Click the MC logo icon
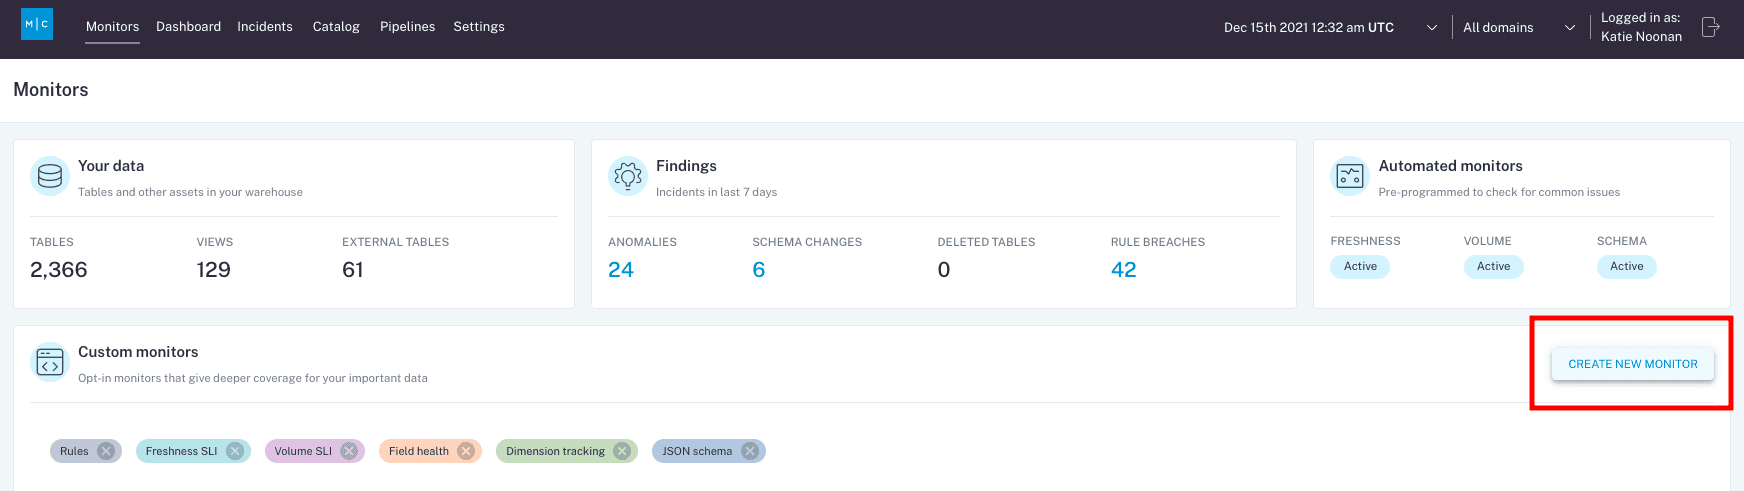The height and width of the screenshot is (491, 1744). click(x=37, y=24)
